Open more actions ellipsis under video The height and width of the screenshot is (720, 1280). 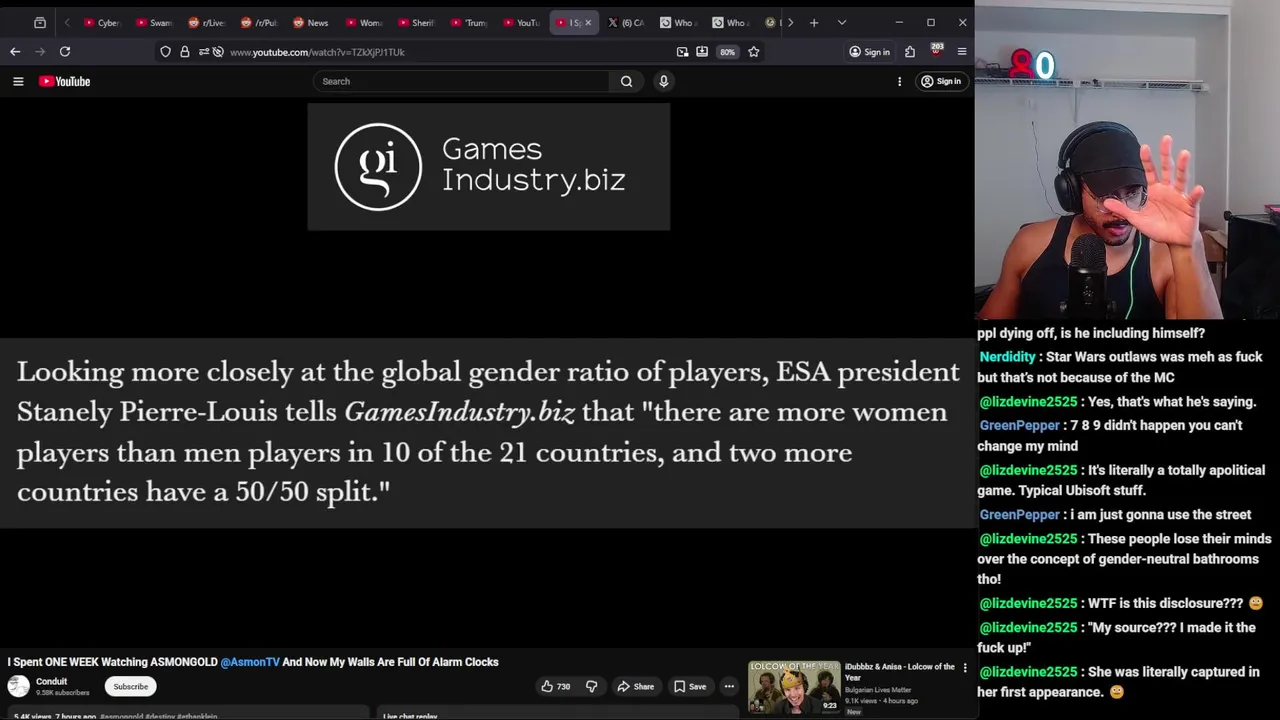[729, 687]
